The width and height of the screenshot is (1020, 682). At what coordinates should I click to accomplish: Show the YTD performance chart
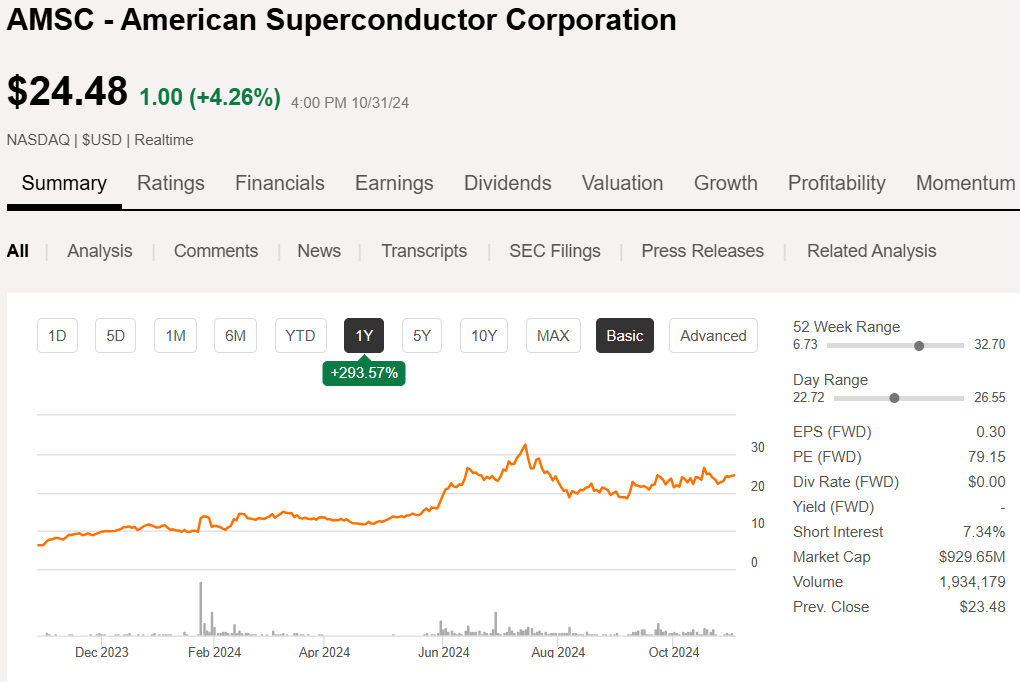[x=300, y=335]
